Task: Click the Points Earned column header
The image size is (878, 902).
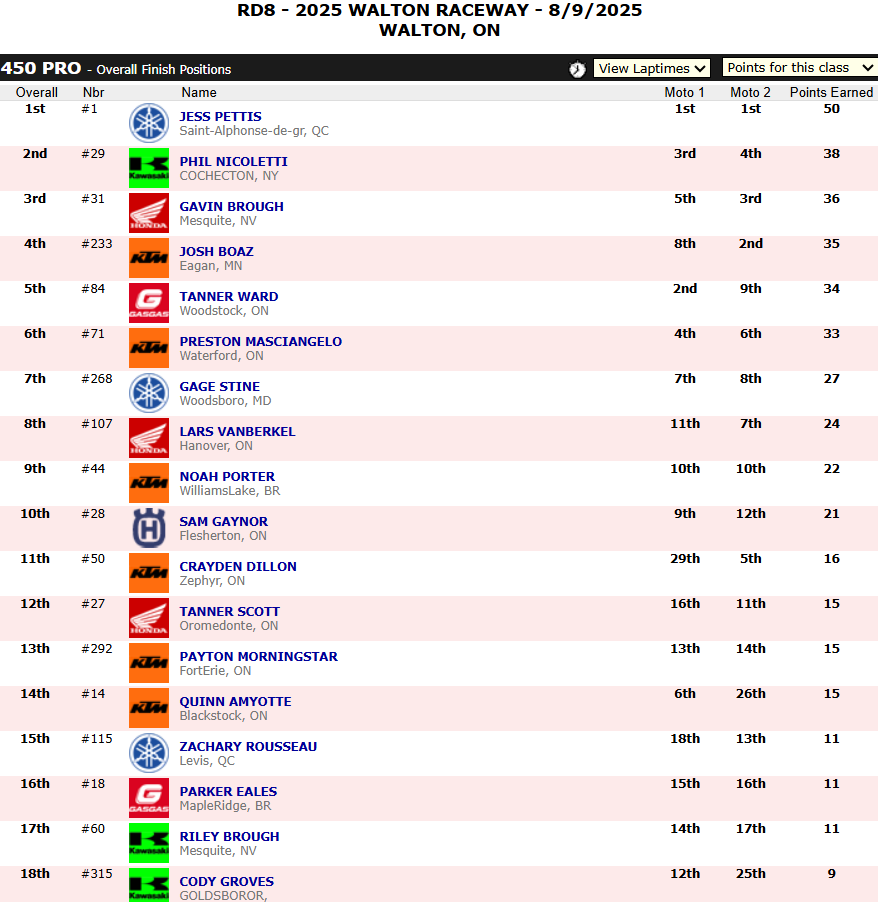Action: [831, 93]
